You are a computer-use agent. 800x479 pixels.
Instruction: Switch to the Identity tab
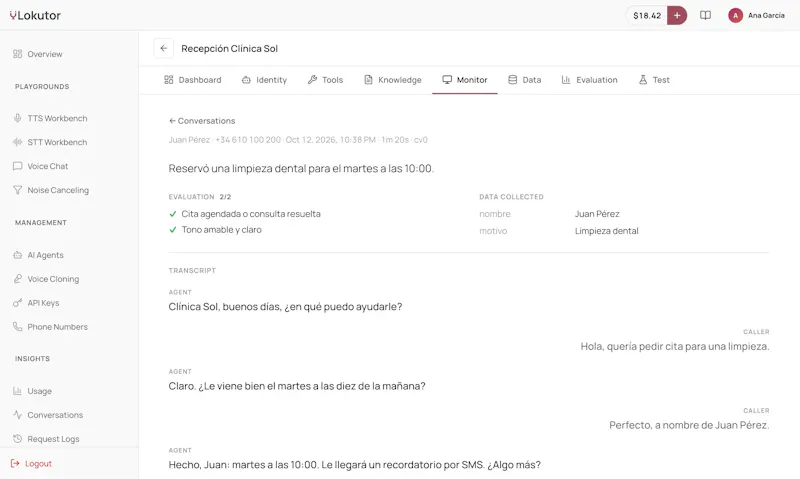coord(264,80)
